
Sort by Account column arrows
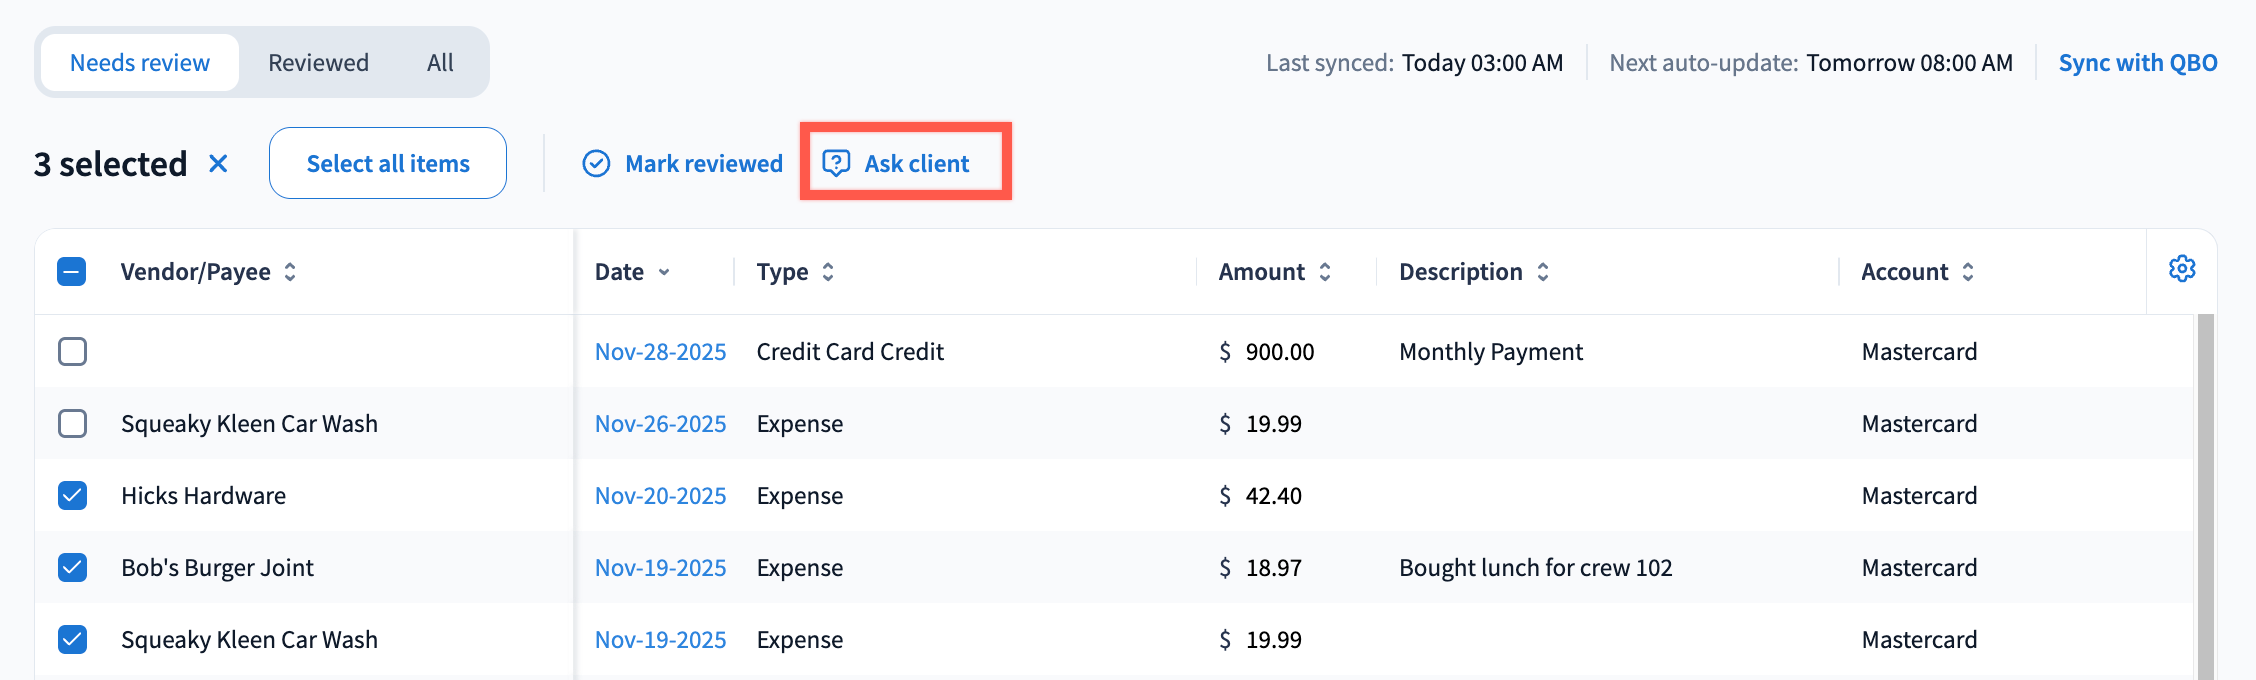coord(1968,272)
